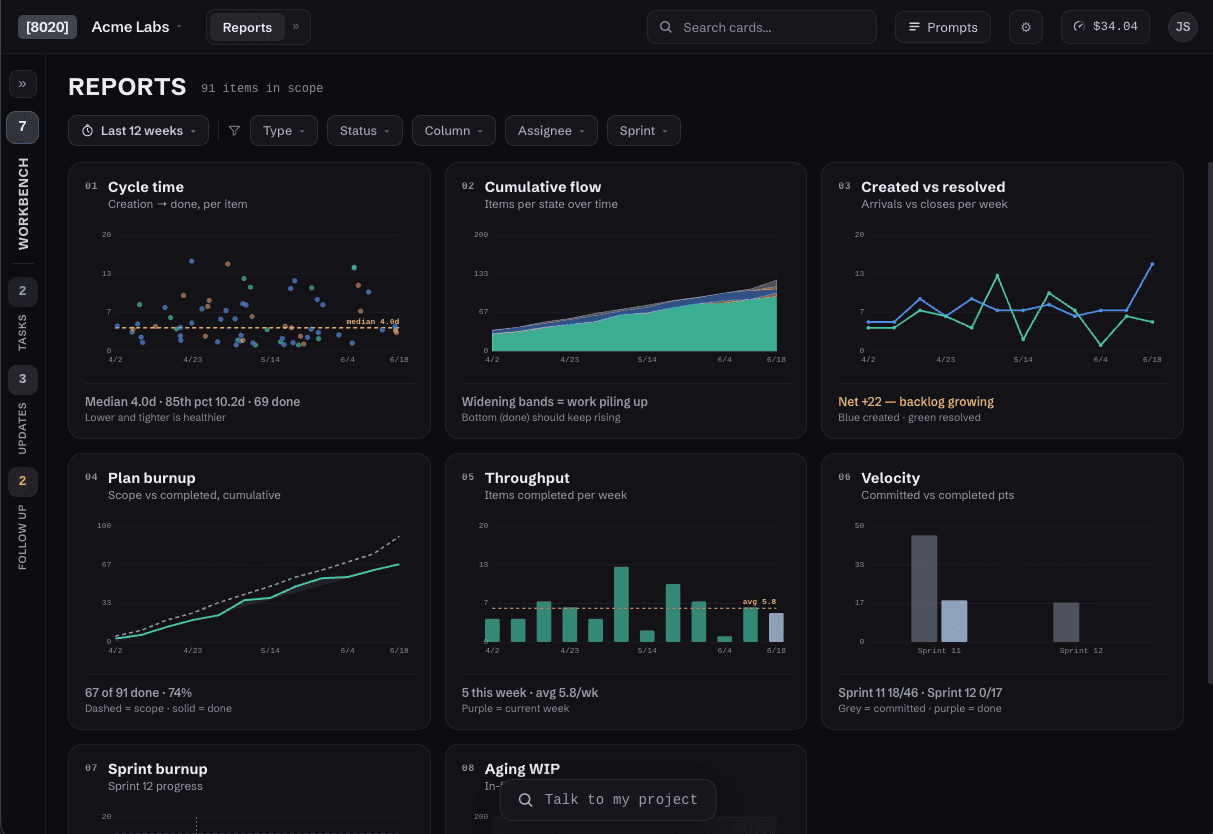Open the Assignee filter dropdown
The width and height of the screenshot is (1213, 834).
coord(551,131)
